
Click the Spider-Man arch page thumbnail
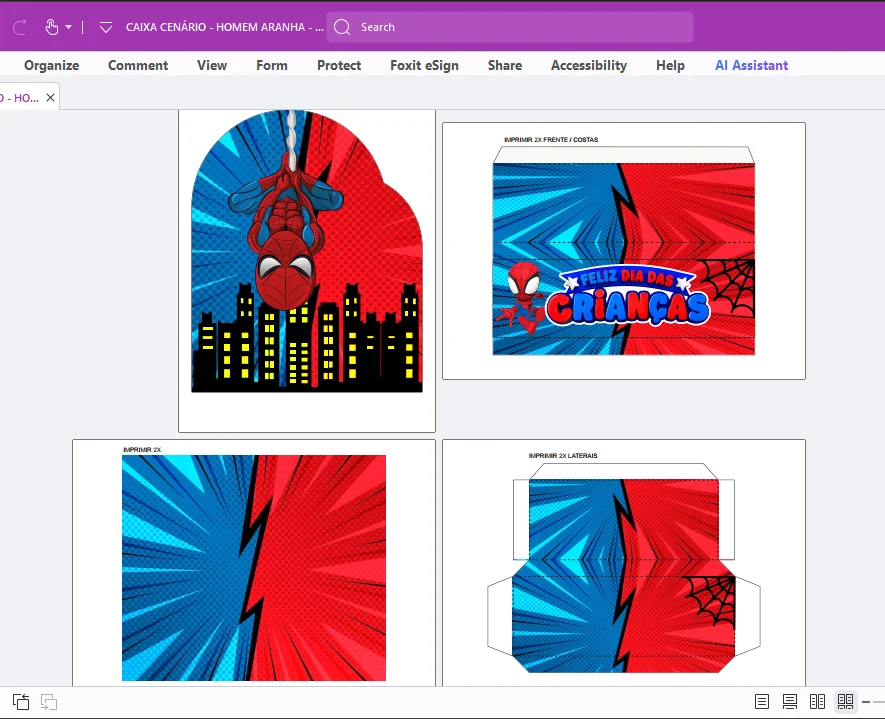(306, 270)
